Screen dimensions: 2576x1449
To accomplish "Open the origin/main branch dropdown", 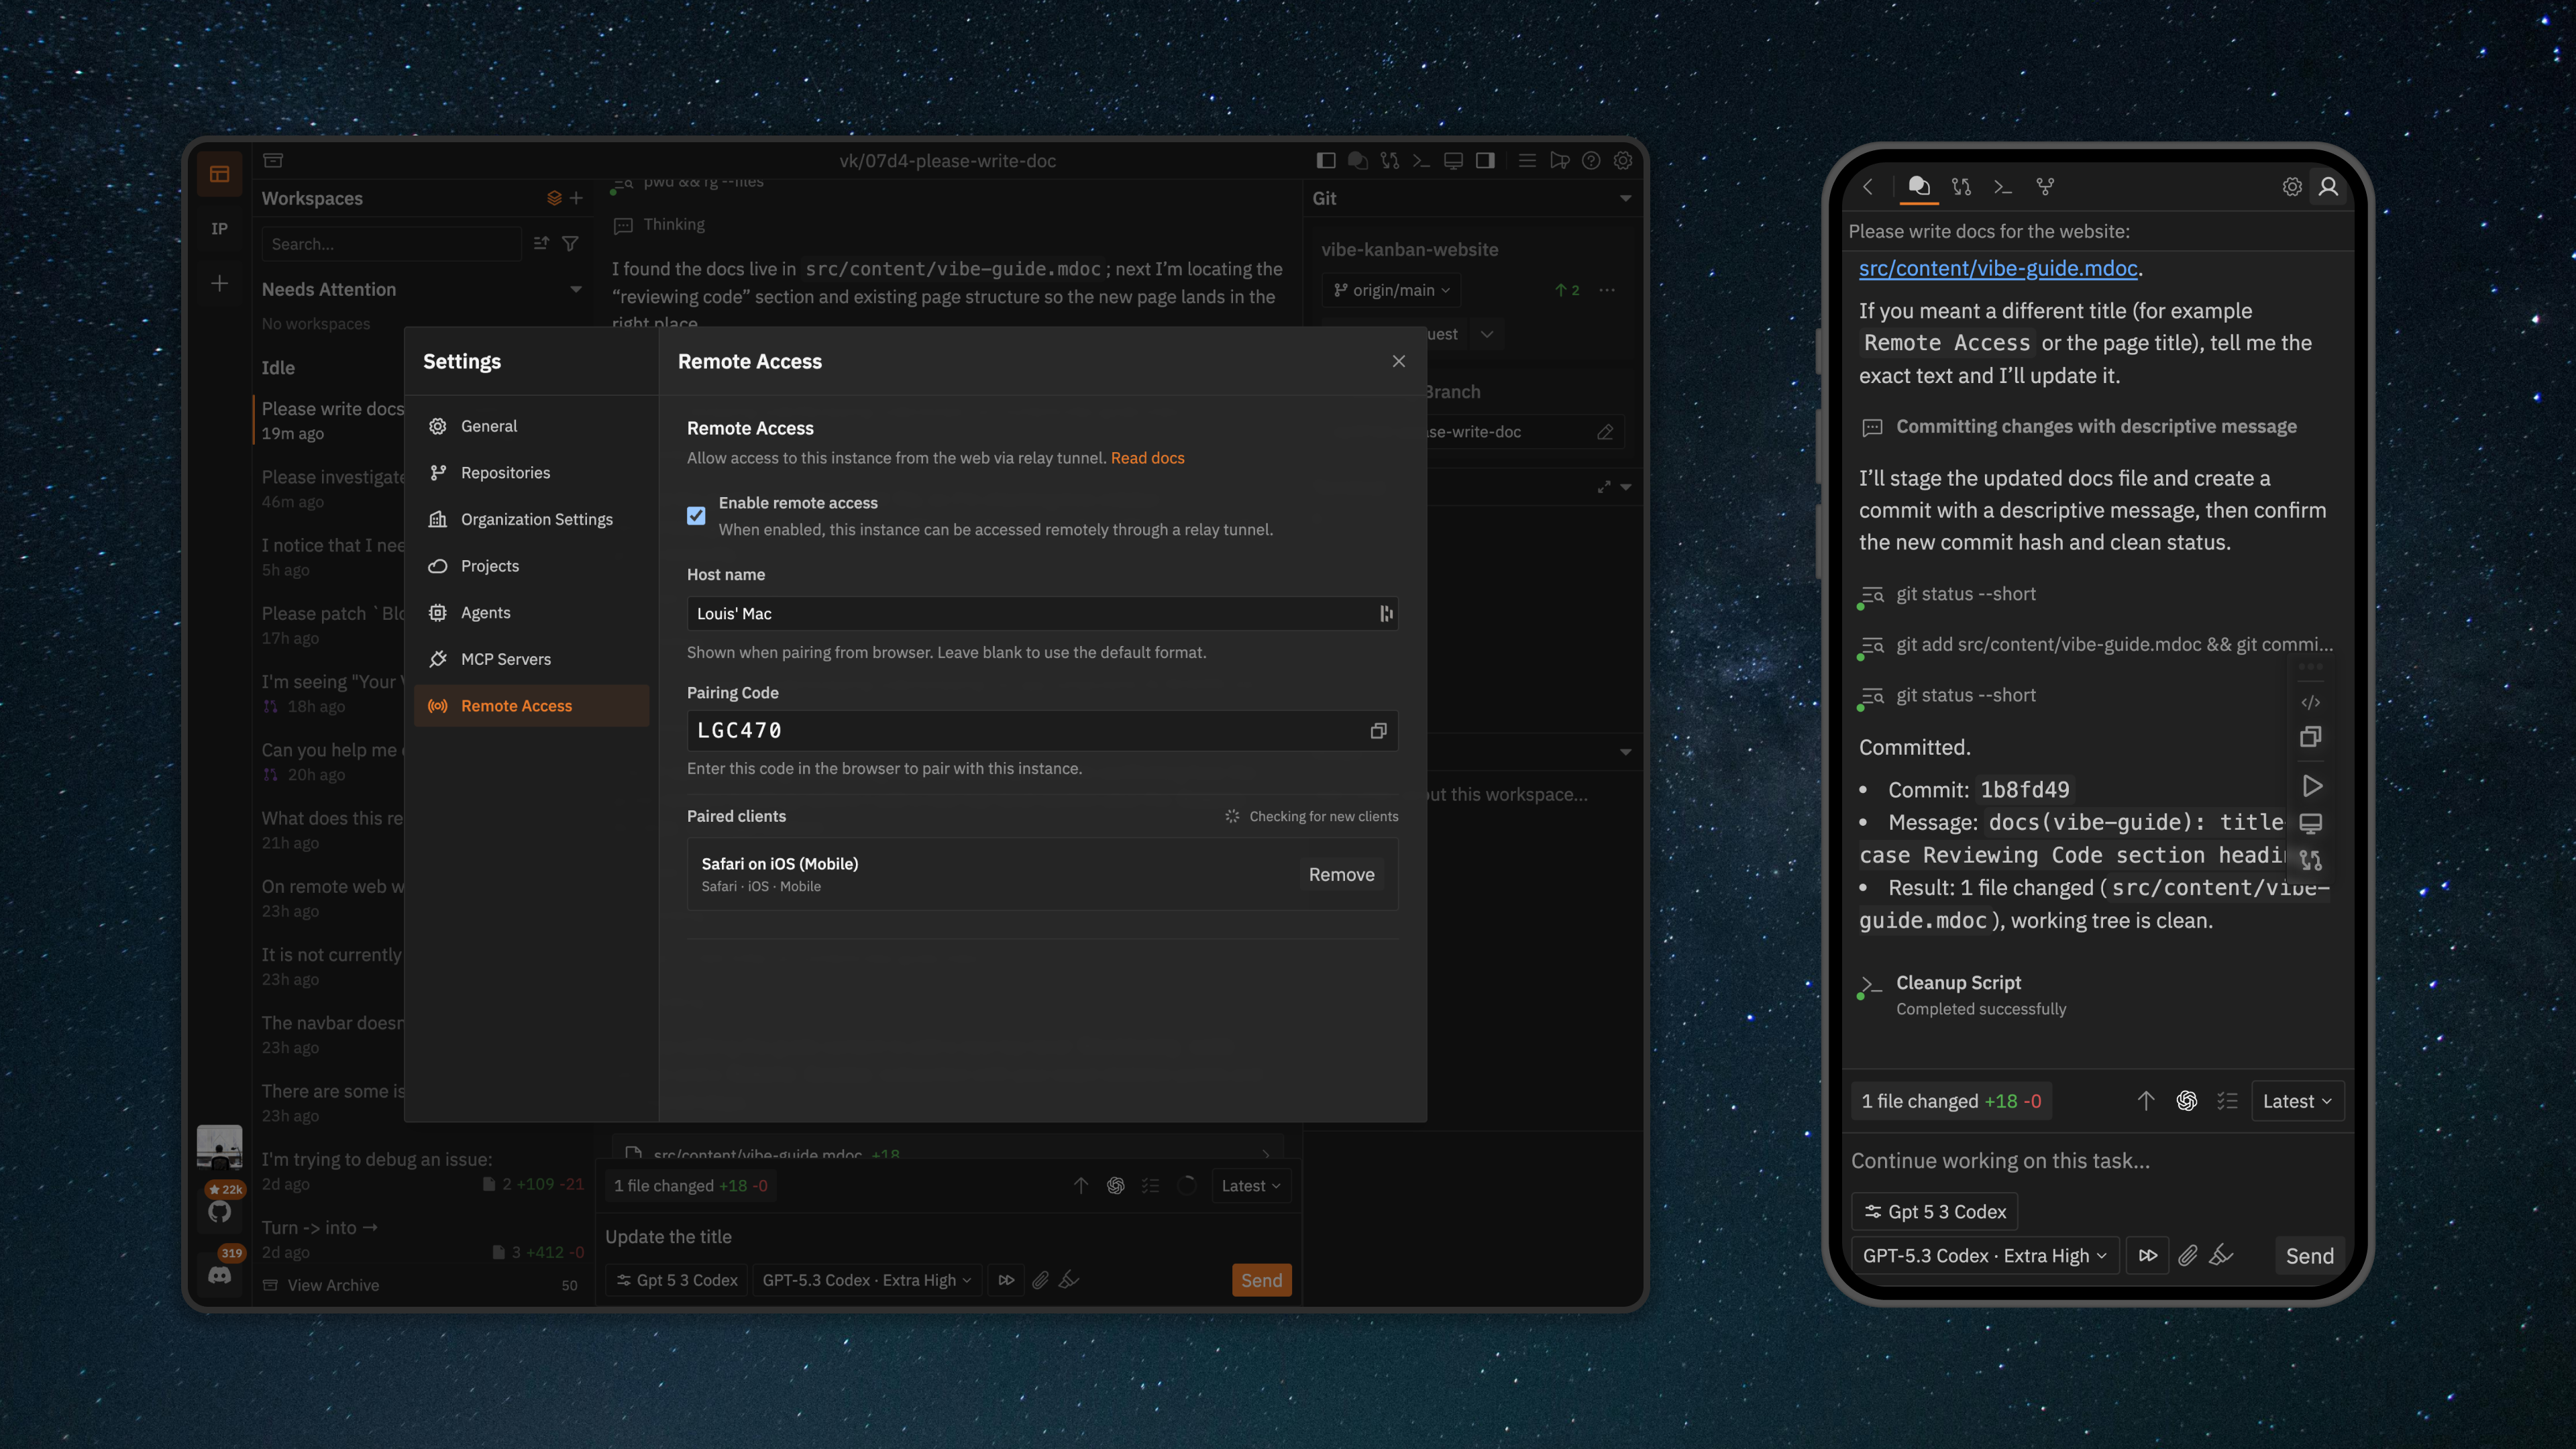I will 1391,290.
